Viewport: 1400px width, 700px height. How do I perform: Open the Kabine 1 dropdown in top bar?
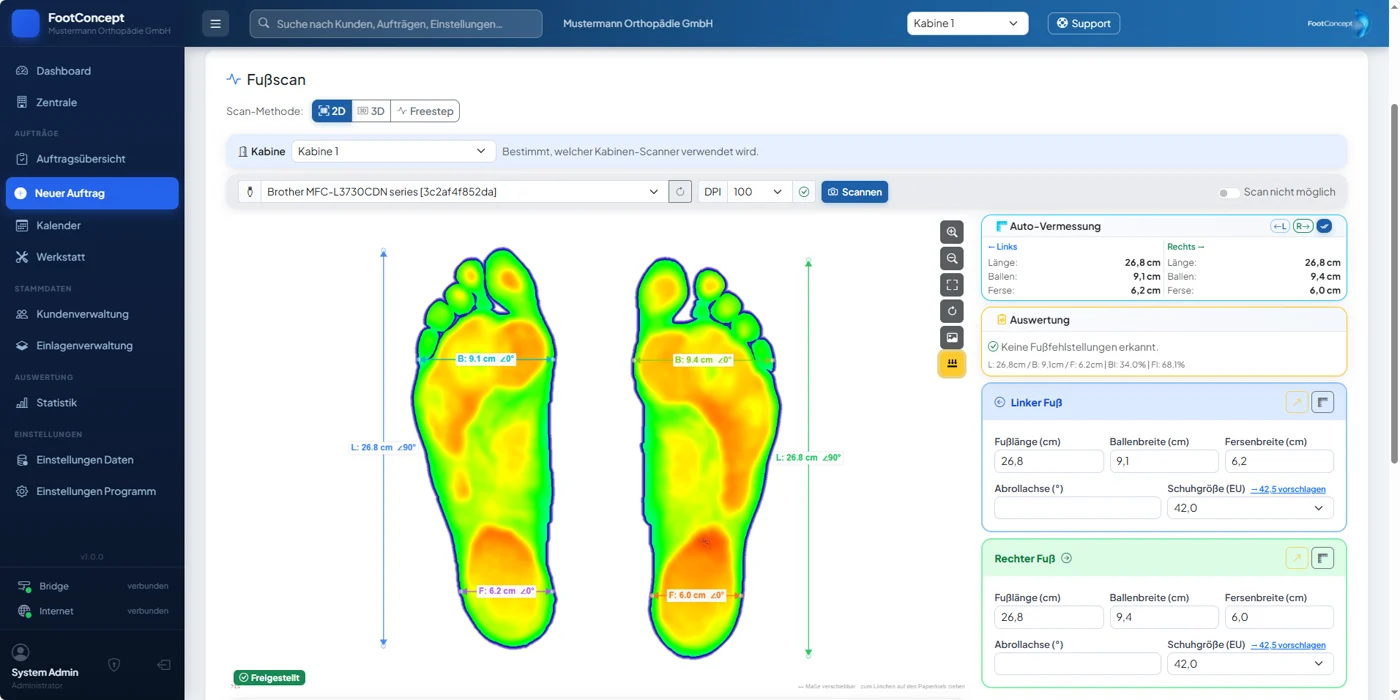(967, 23)
